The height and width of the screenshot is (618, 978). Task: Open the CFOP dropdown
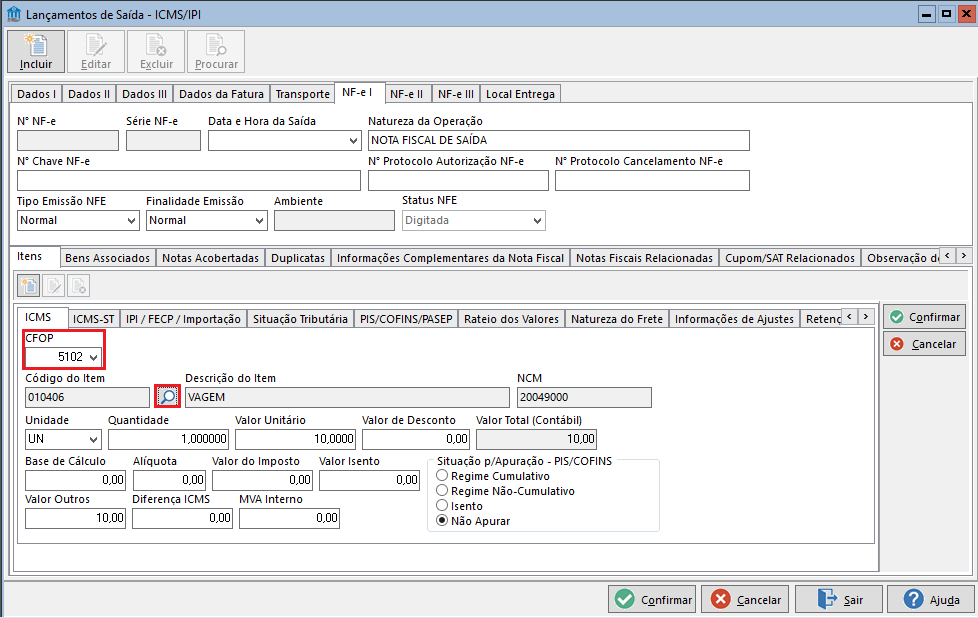click(x=94, y=357)
